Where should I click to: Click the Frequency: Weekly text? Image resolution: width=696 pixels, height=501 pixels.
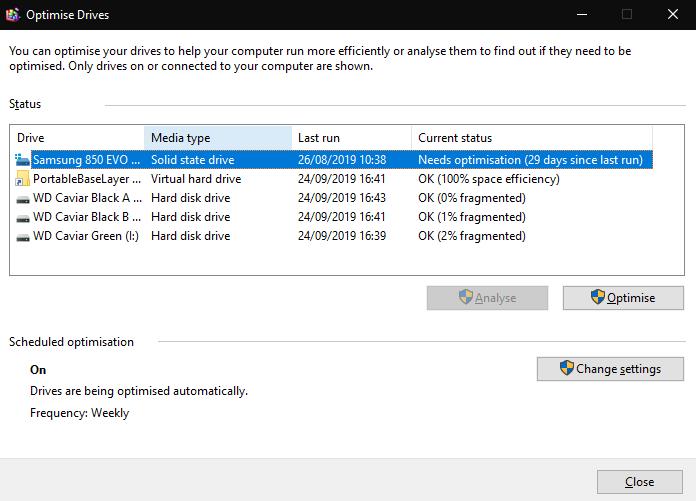pos(79,413)
